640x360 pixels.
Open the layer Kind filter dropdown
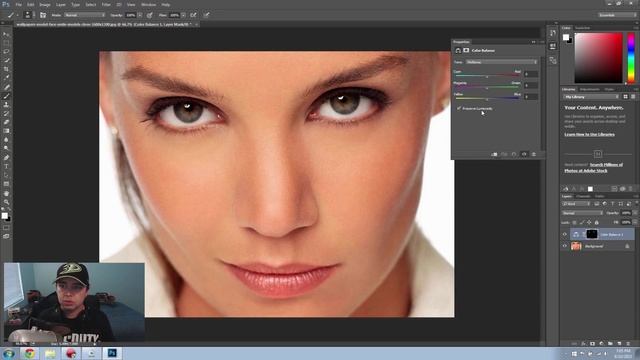pyautogui.click(x=576, y=204)
